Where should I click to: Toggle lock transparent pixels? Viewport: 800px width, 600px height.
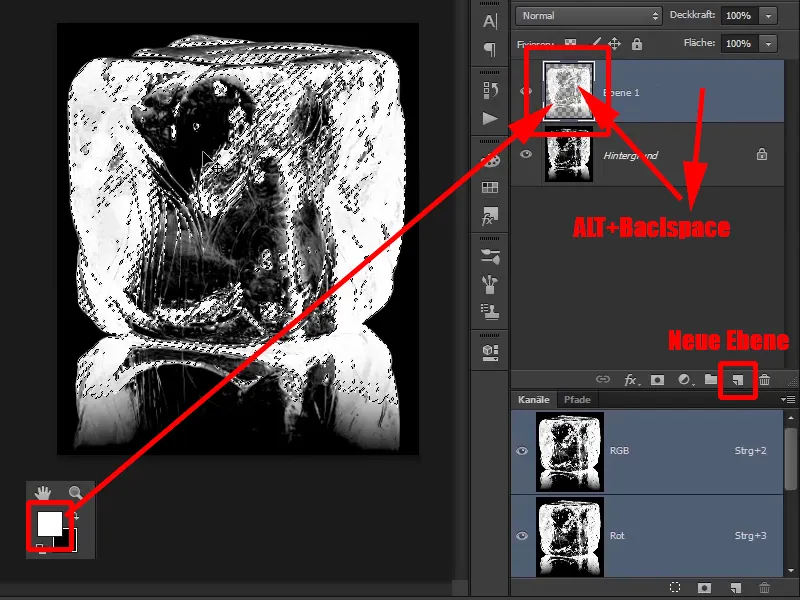pyautogui.click(x=570, y=44)
